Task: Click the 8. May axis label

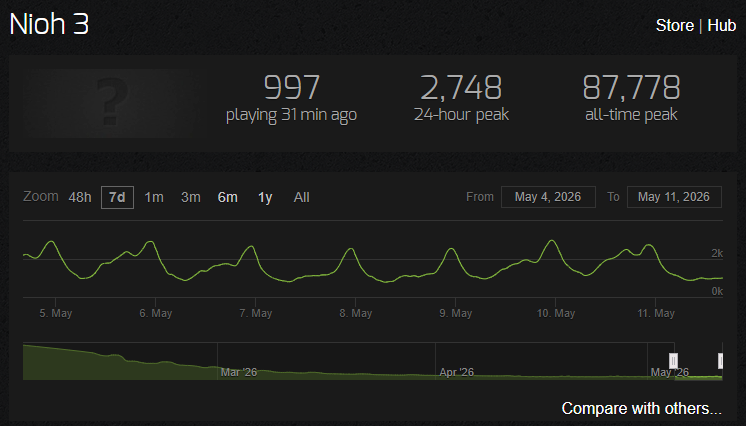Action: coord(355,313)
